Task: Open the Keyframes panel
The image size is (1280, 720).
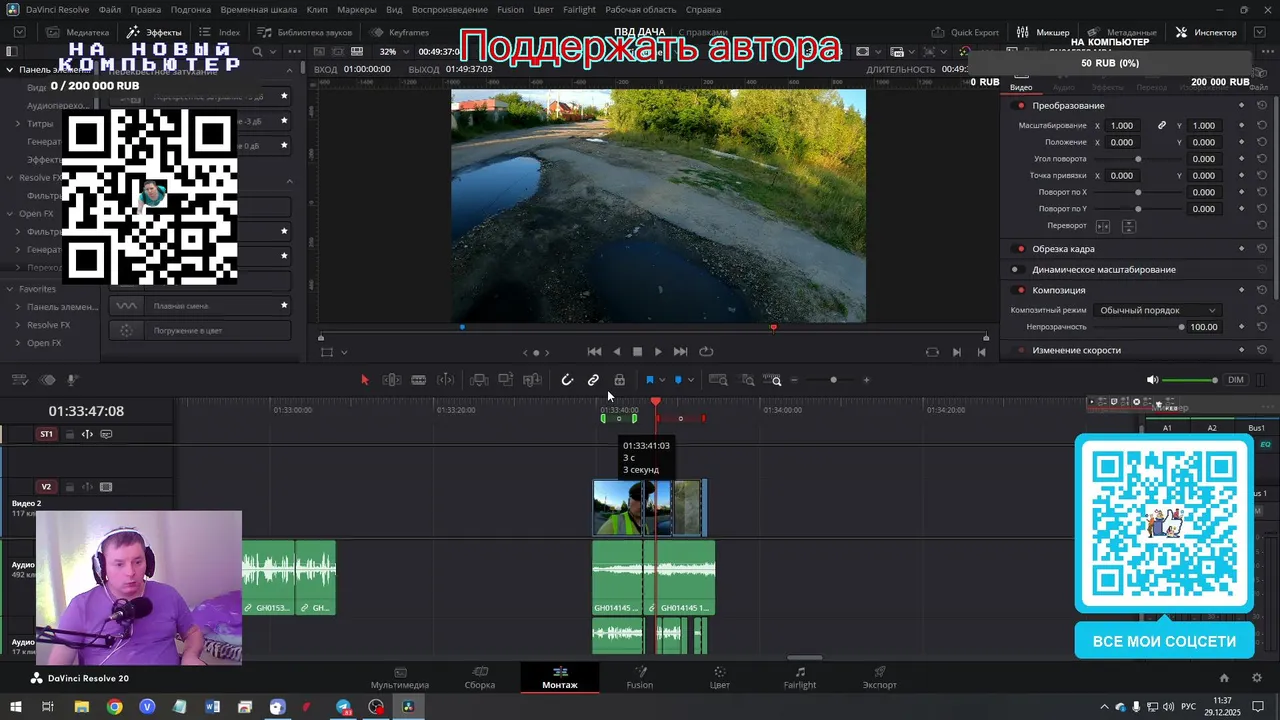Action: click(x=400, y=32)
